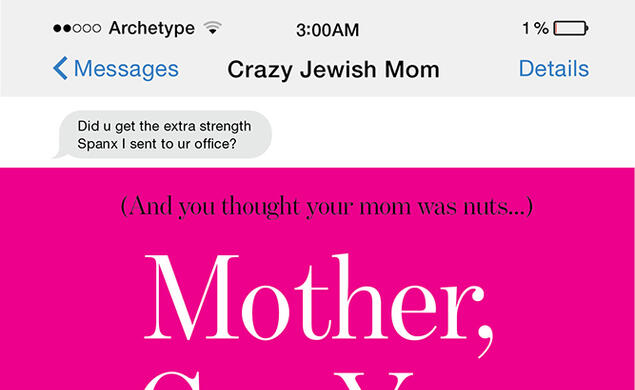Click the Archetype carrier name

(152, 28)
